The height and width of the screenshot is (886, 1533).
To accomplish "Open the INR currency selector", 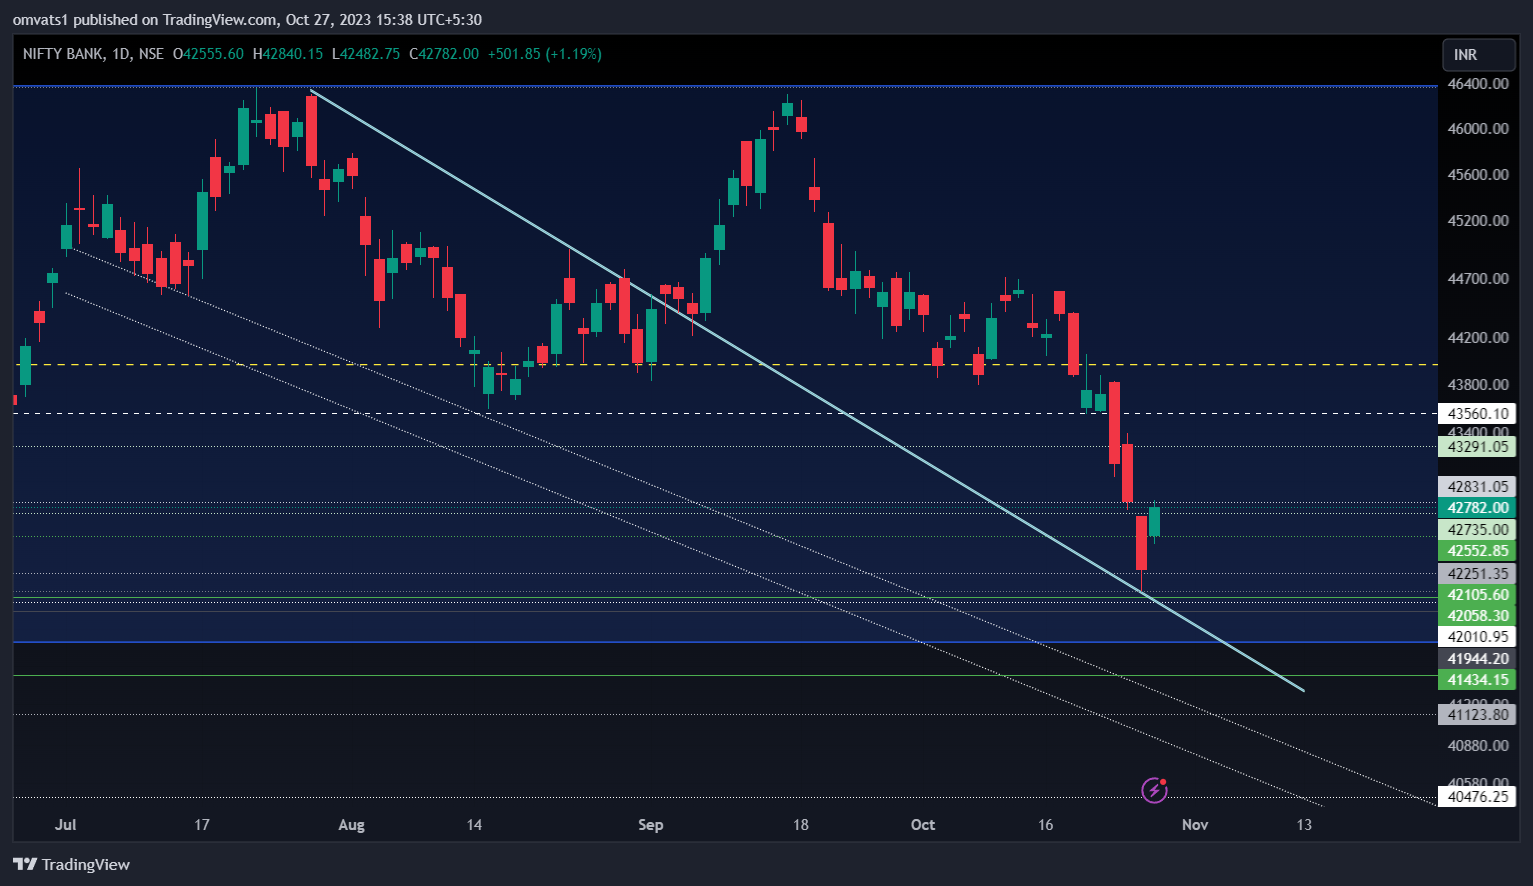I will click(x=1479, y=55).
